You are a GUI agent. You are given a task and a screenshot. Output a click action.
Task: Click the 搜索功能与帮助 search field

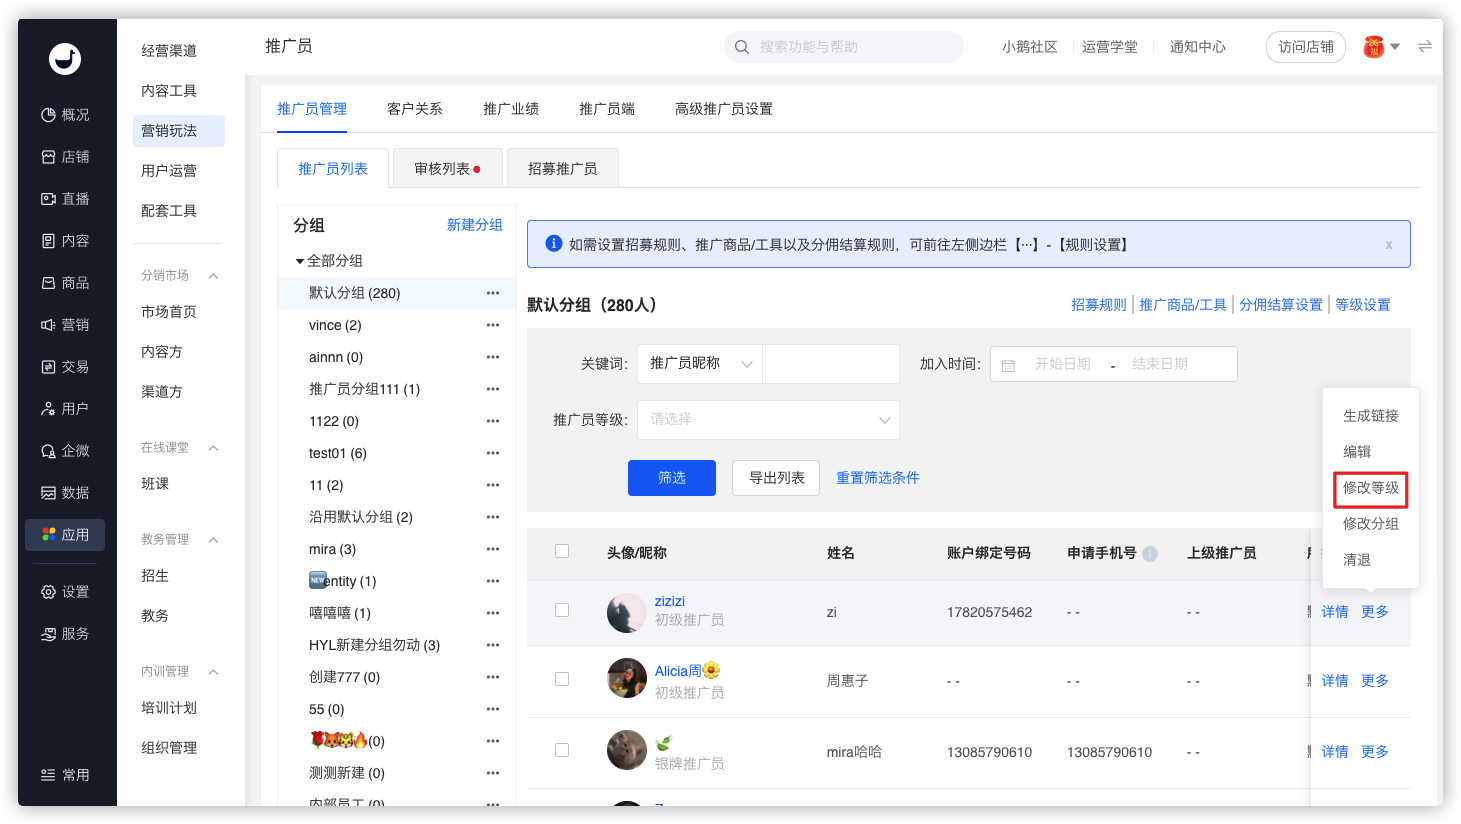tap(844, 47)
